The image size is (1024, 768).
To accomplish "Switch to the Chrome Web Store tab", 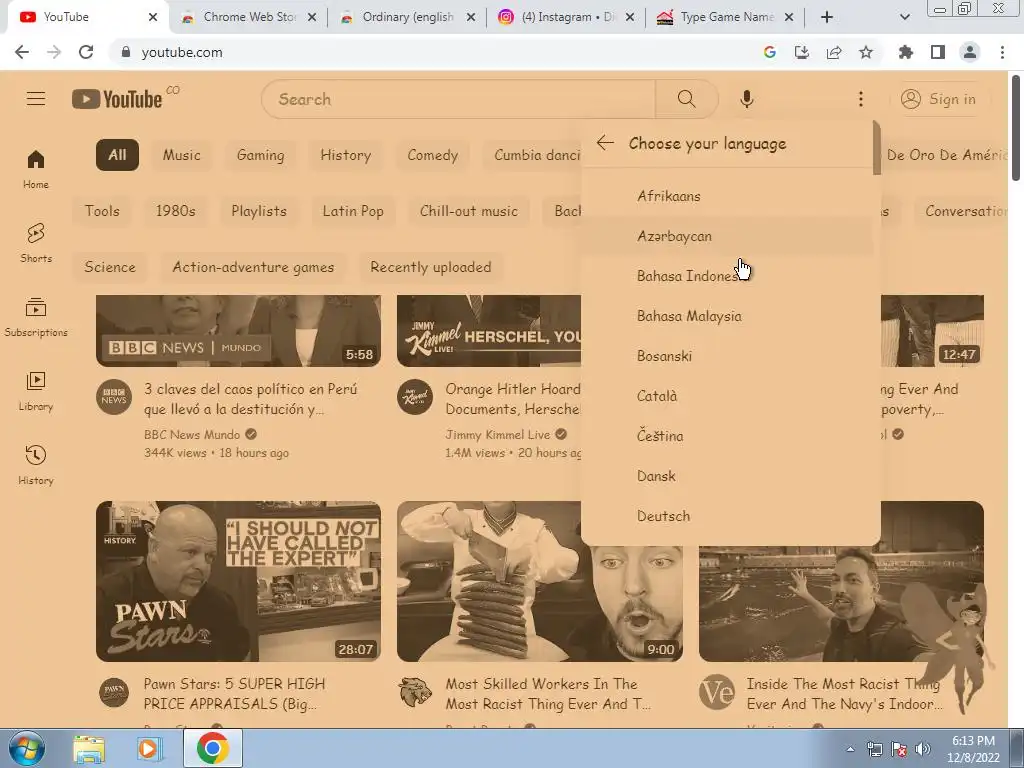I will click(248, 17).
